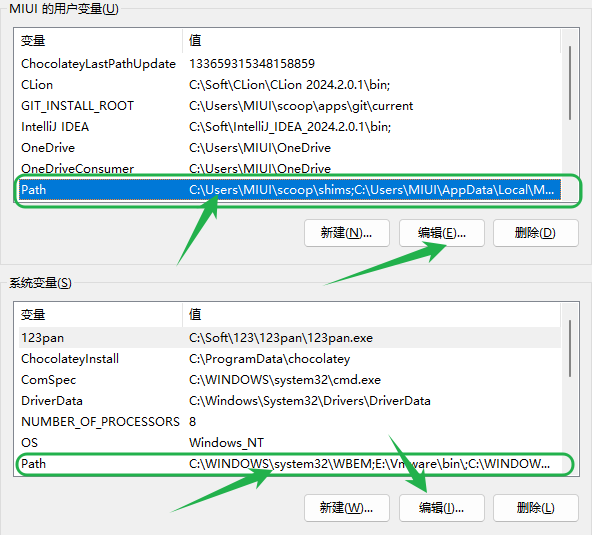Click 删除(D) button for user variables
592x535 pixels.
point(535,233)
